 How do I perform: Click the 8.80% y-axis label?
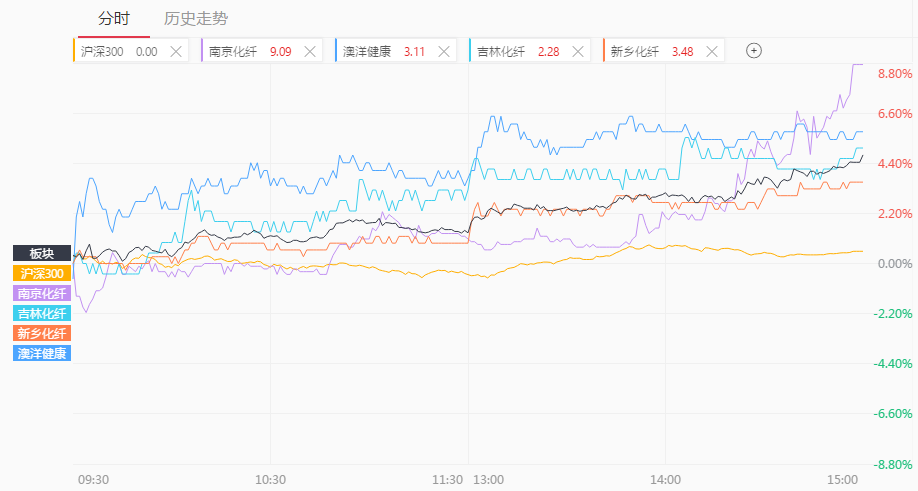tap(895, 74)
